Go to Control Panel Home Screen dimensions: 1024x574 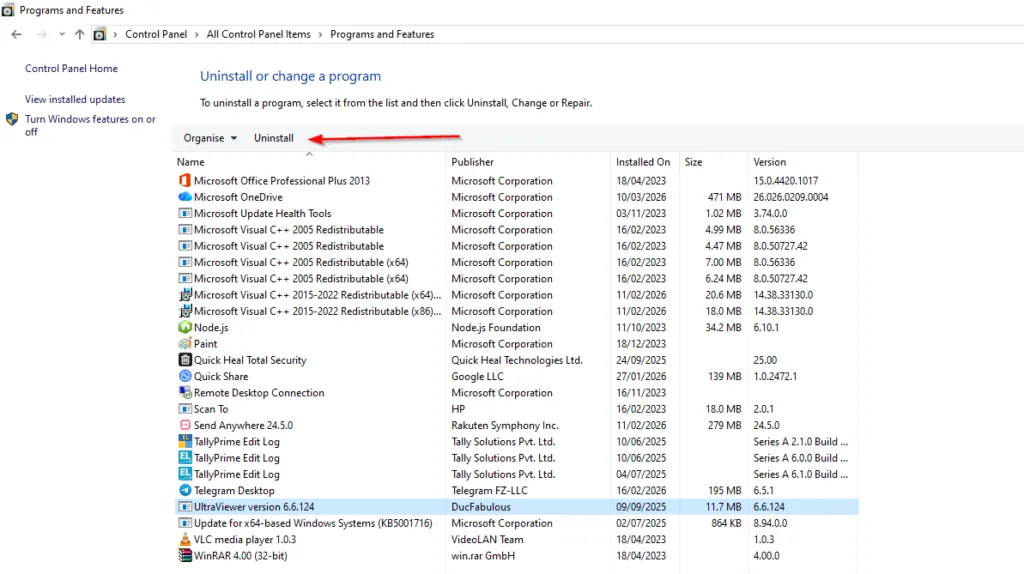point(71,68)
